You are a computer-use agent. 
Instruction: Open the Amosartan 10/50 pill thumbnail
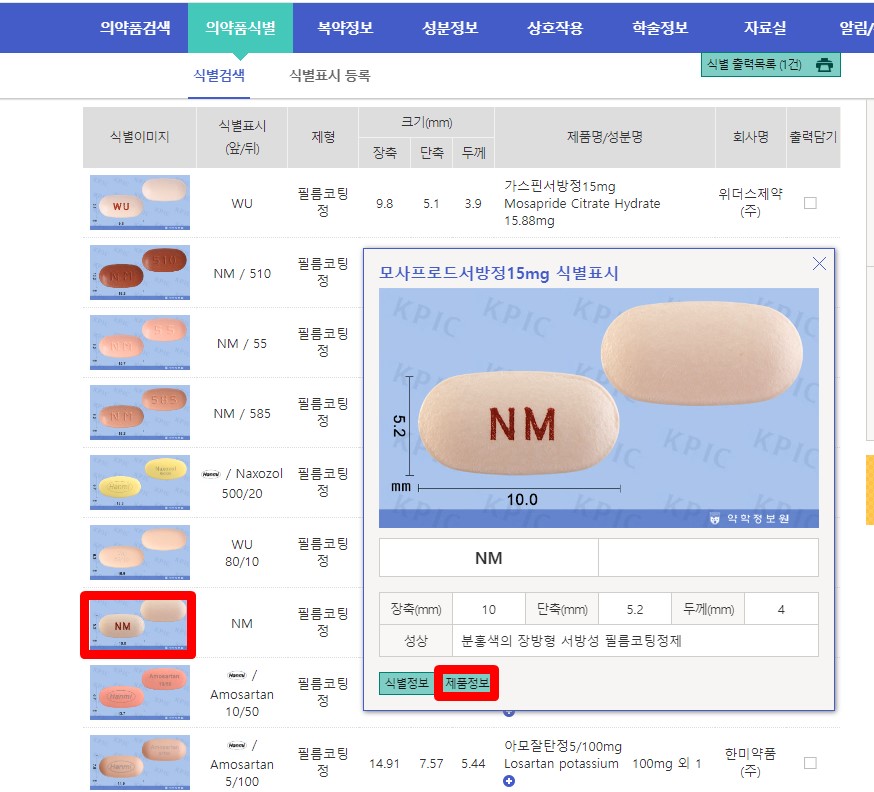[140, 692]
